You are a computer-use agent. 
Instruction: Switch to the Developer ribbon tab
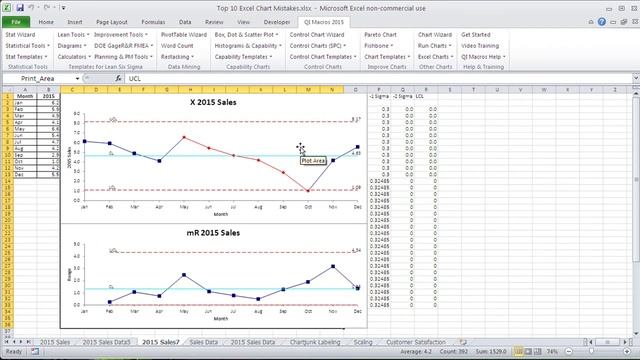pos(277,22)
